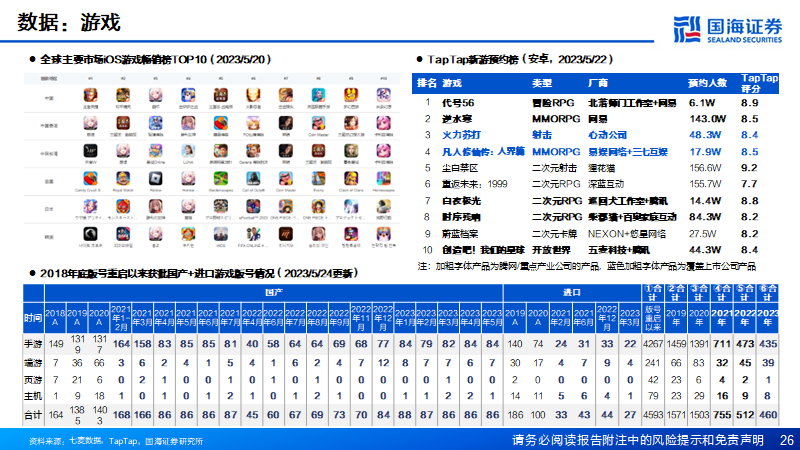800x450 pixels.
Task: Click the source note 七麦数据，TapTap
Action: click(x=104, y=440)
